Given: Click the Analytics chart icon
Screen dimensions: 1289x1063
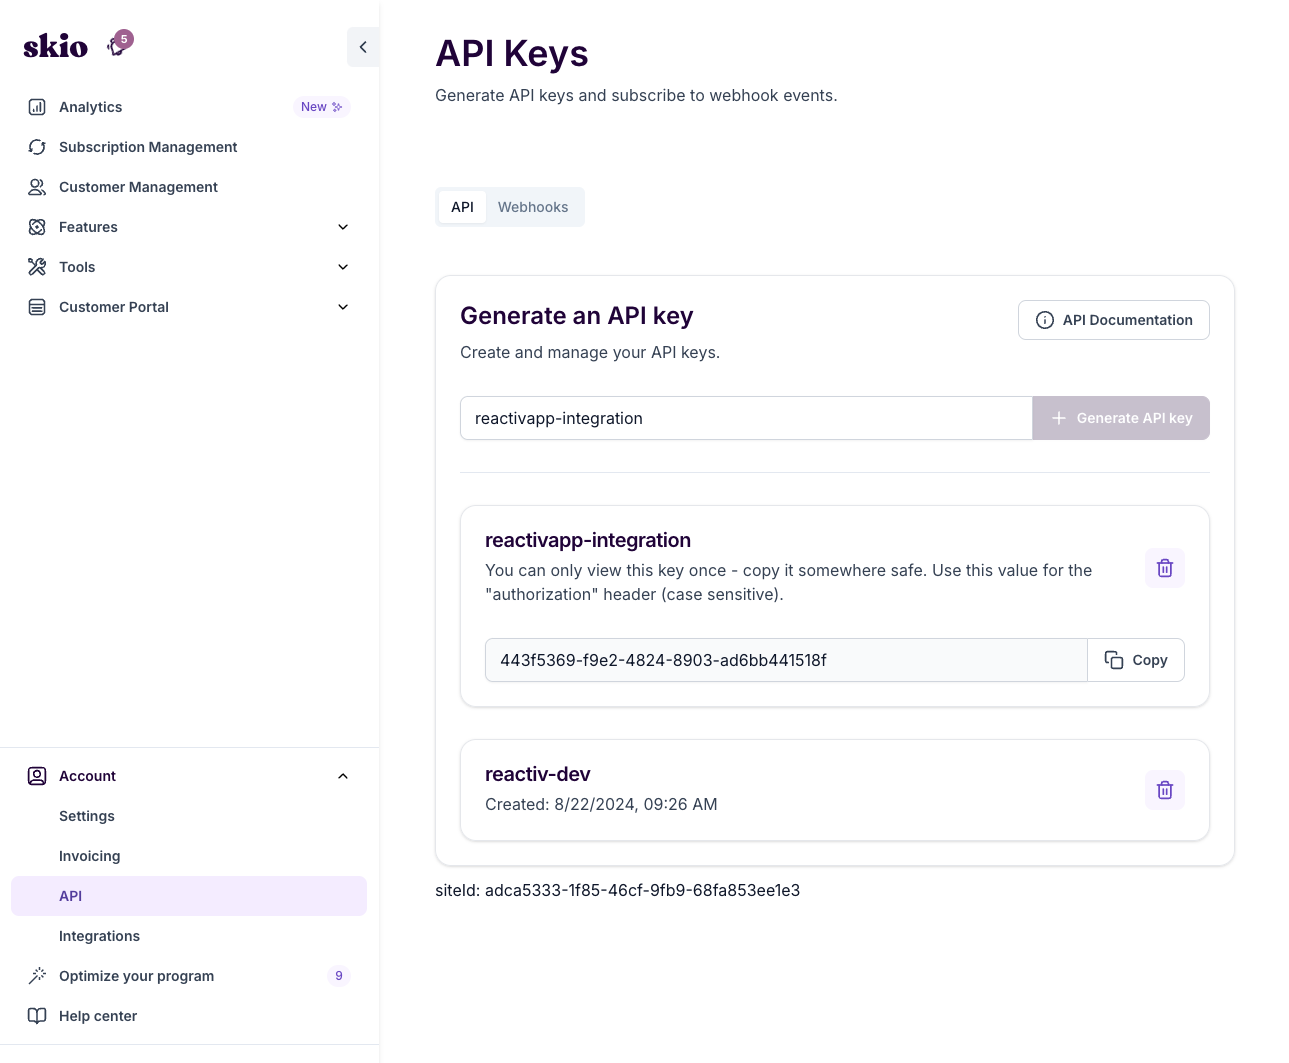Looking at the screenshot, I should click(x=37, y=107).
